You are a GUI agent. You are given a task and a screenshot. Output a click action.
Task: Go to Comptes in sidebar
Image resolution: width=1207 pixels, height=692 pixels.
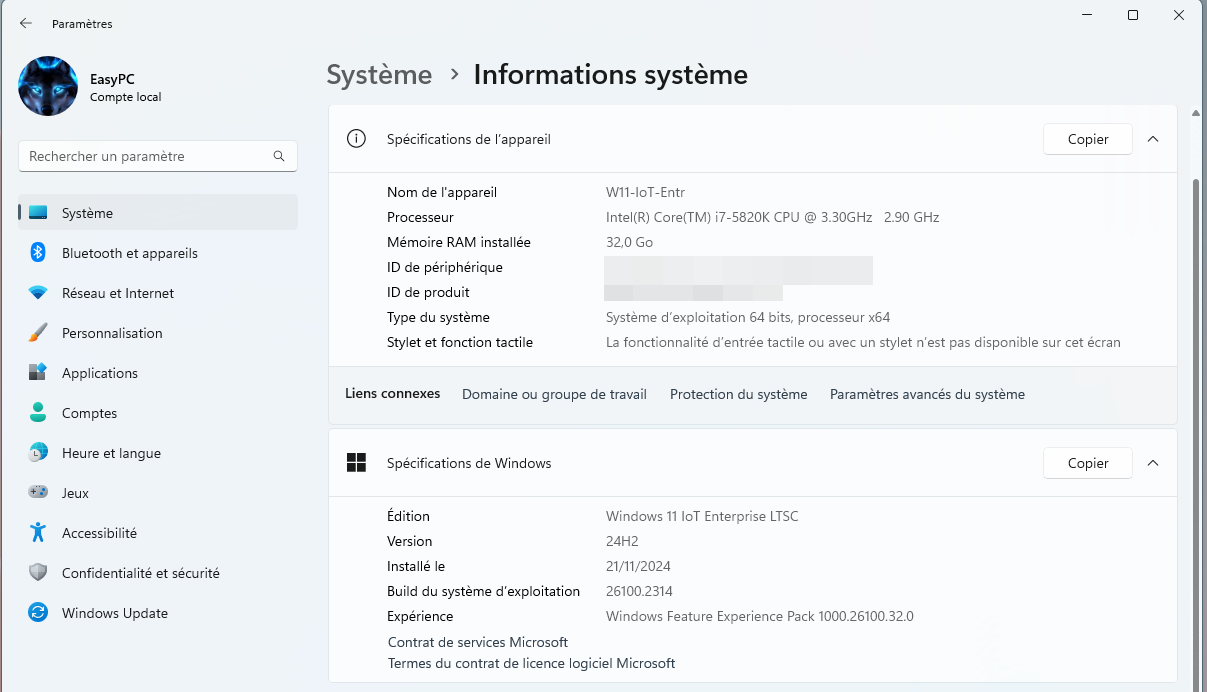[89, 413]
